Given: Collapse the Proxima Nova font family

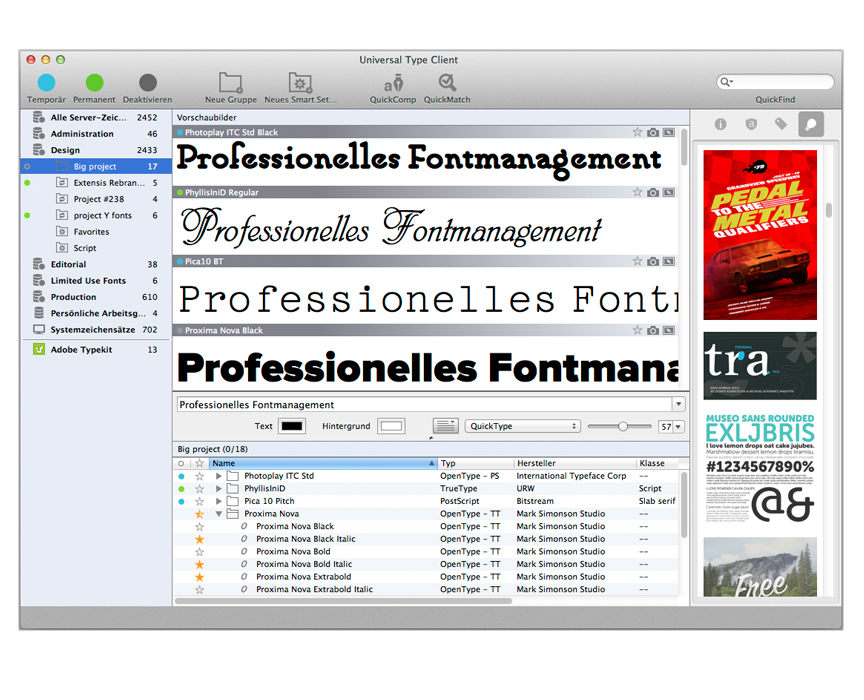Looking at the screenshot, I should coord(219,514).
